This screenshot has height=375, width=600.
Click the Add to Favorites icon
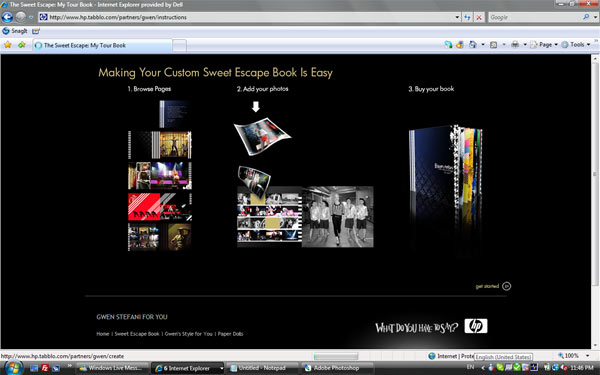(x=21, y=45)
